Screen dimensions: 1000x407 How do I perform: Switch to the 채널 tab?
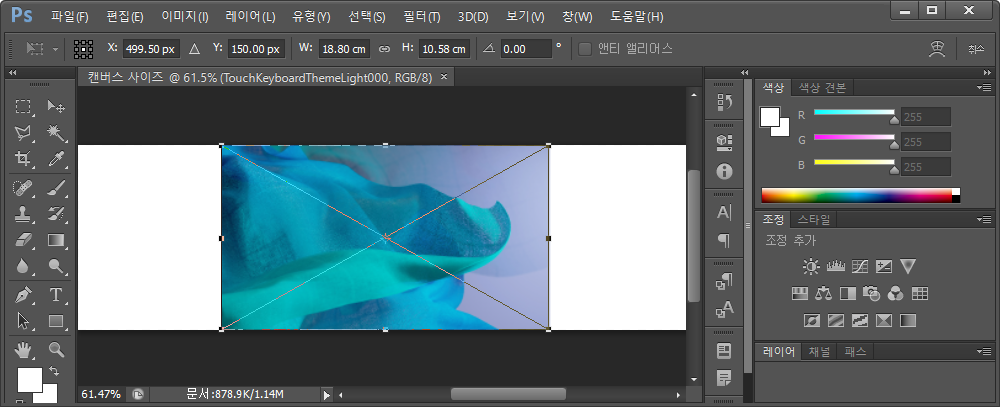point(820,352)
